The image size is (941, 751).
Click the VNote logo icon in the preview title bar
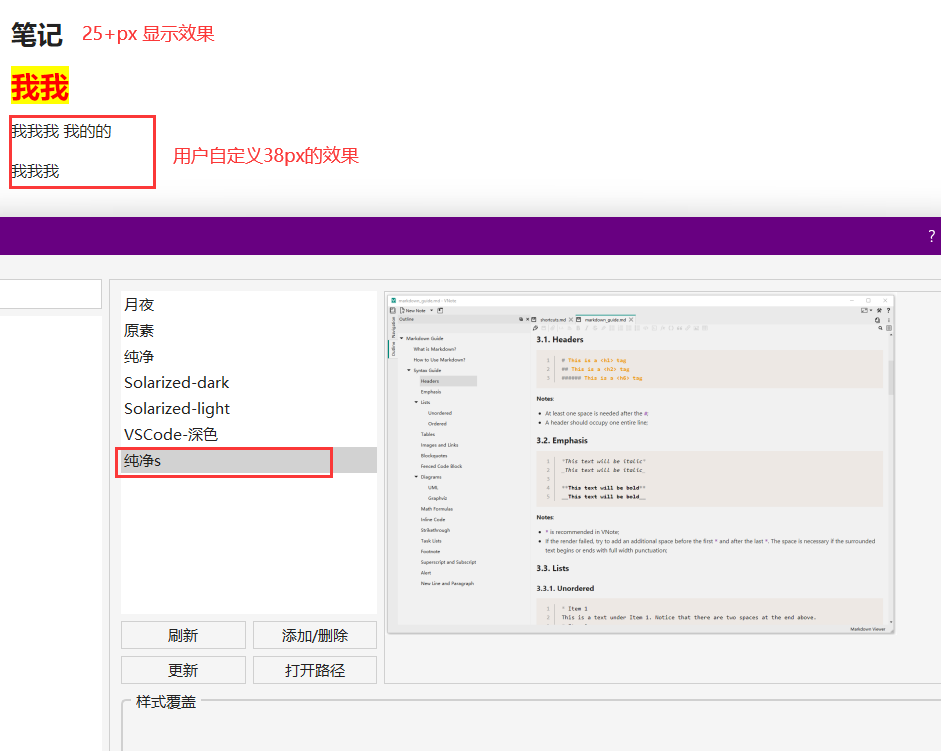click(x=394, y=298)
